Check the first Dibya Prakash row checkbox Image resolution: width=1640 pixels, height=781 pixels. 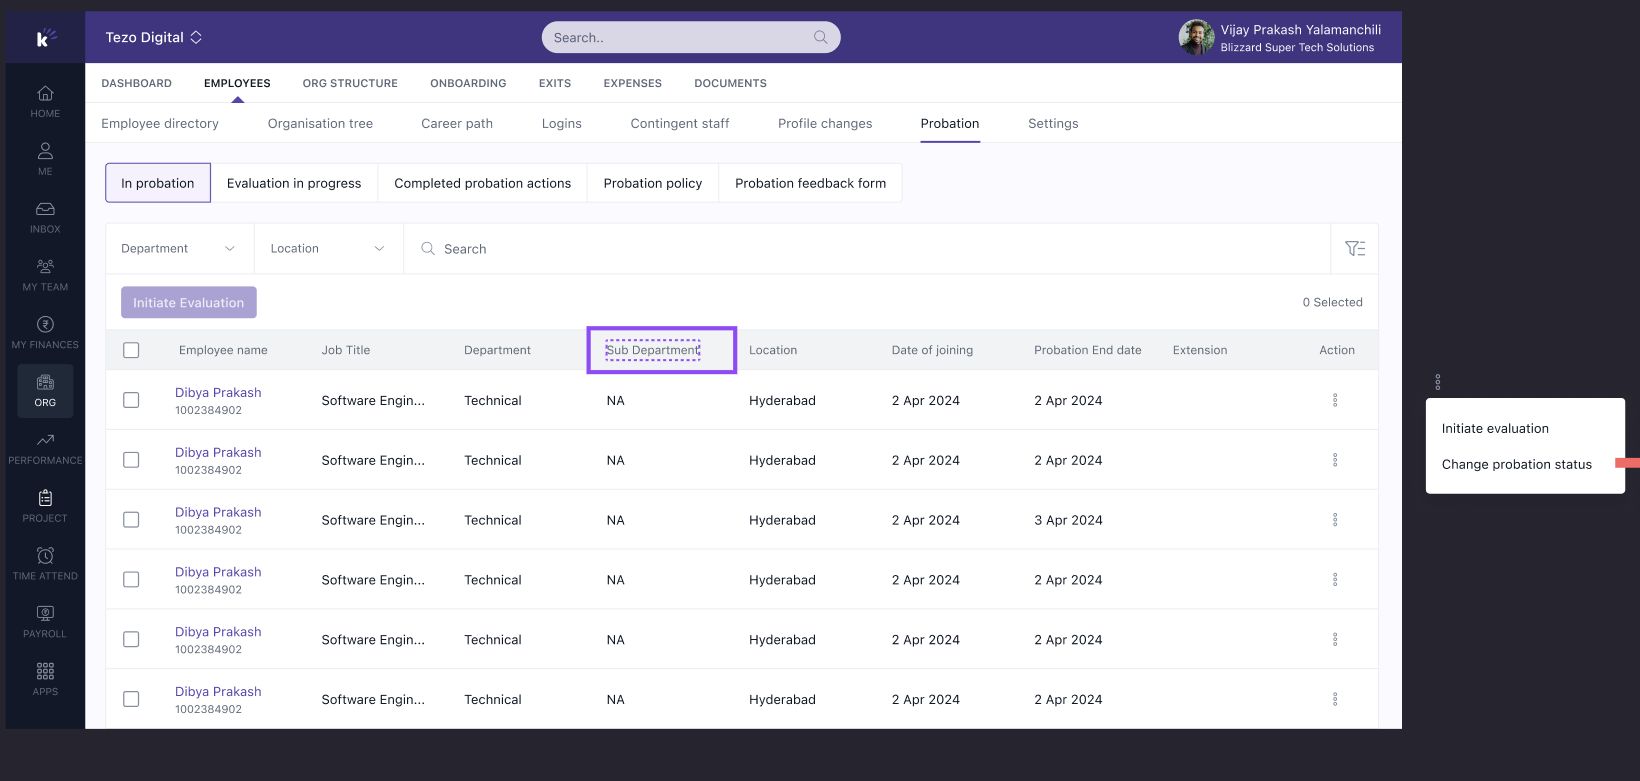(x=131, y=400)
